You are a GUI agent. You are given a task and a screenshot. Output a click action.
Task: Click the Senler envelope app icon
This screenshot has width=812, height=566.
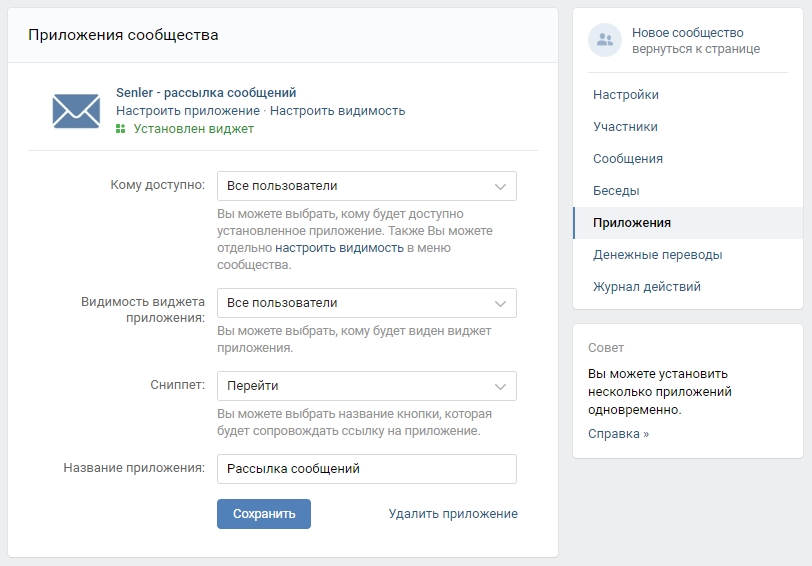pyautogui.click(x=76, y=110)
